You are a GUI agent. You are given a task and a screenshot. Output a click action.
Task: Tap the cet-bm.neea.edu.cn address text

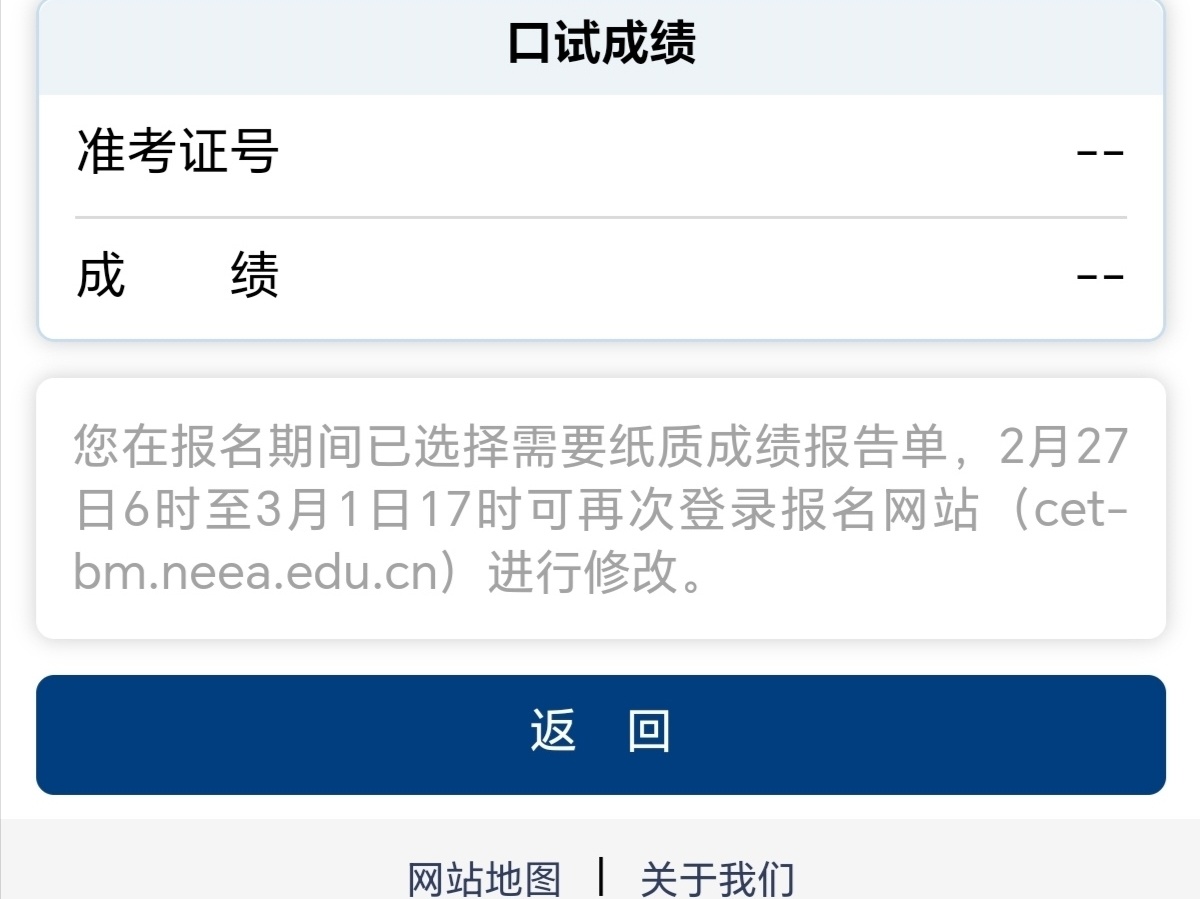260,574
